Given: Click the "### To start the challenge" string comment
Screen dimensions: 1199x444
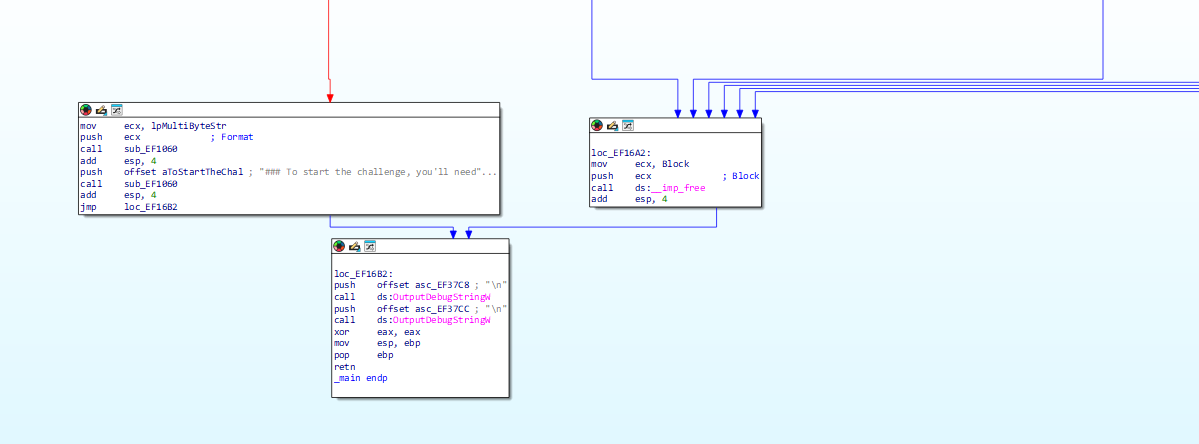Looking at the screenshot, I should click(378, 173).
